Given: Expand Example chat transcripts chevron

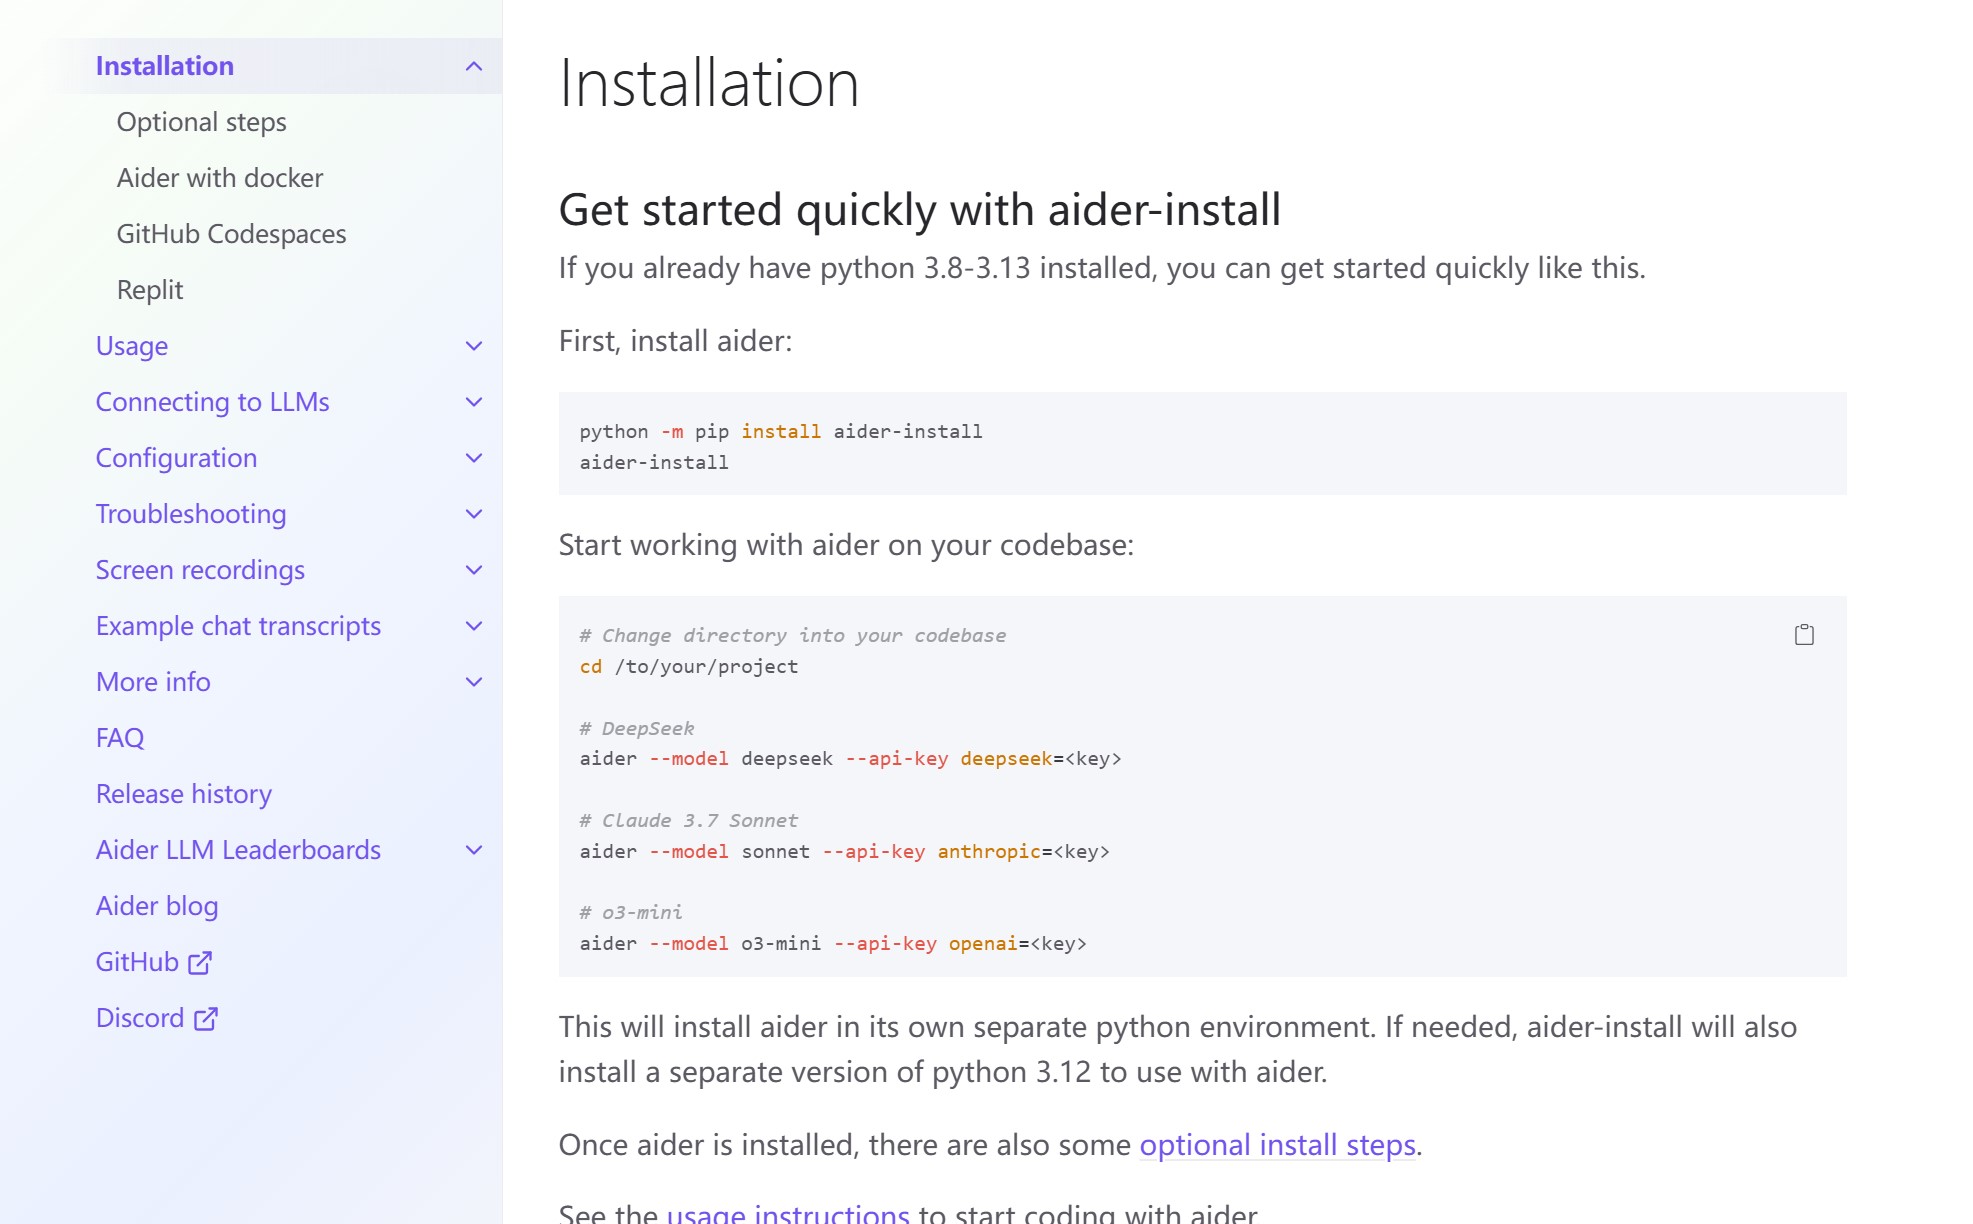Looking at the screenshot, I should pyautogui.click(x=474, y=626).
